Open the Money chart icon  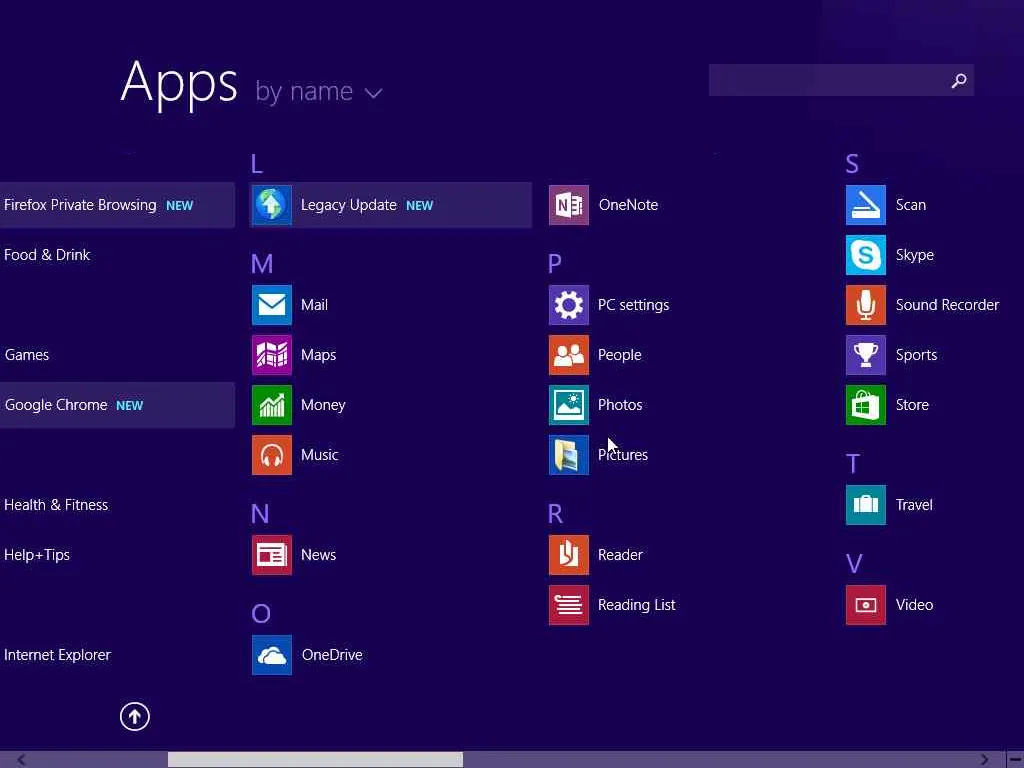[x=272, y=405]
